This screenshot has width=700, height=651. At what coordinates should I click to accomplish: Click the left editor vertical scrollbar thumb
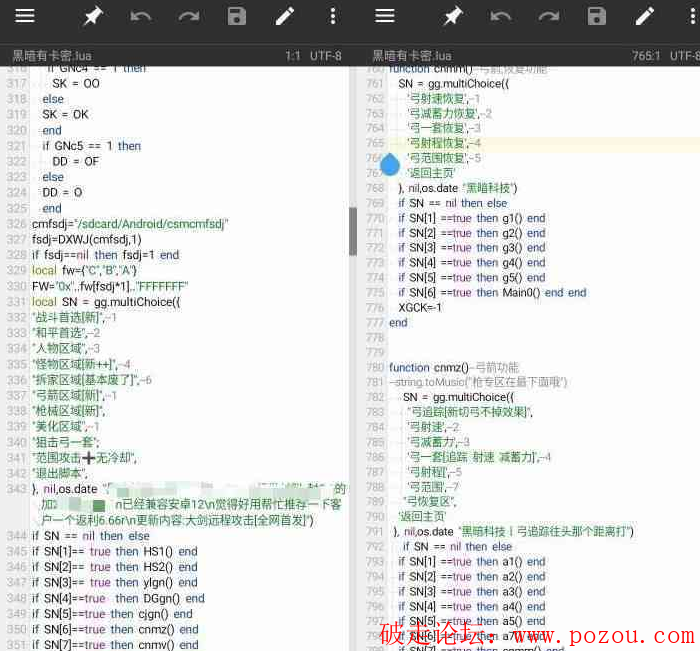pos(353,231)
